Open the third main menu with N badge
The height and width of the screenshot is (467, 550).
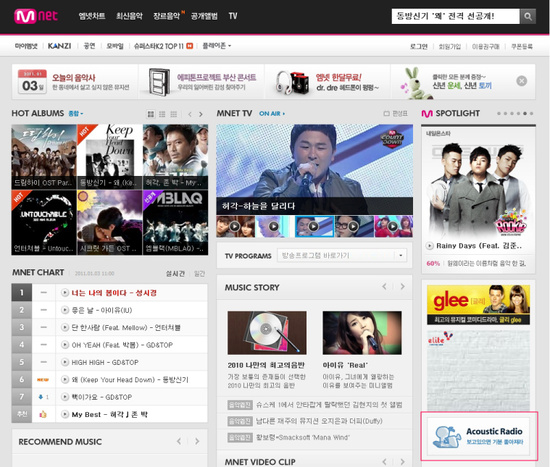pos(168,16)
